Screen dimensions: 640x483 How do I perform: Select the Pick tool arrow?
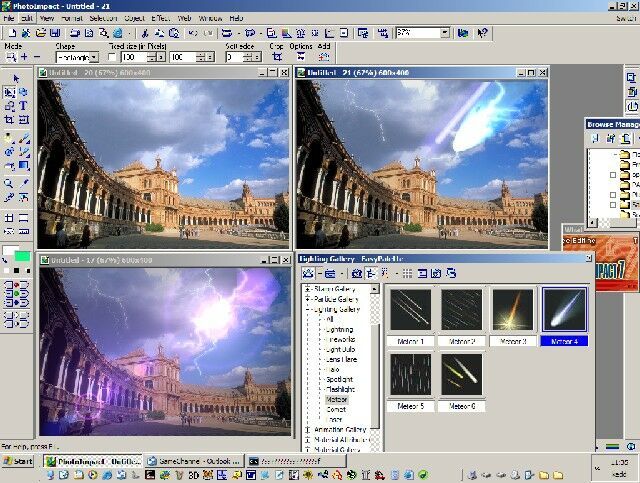[16, 79]
